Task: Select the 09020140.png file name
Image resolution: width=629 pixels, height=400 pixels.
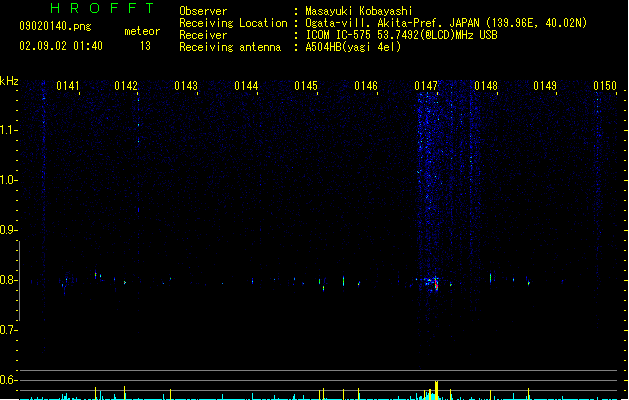Action: tap(55, 26)
